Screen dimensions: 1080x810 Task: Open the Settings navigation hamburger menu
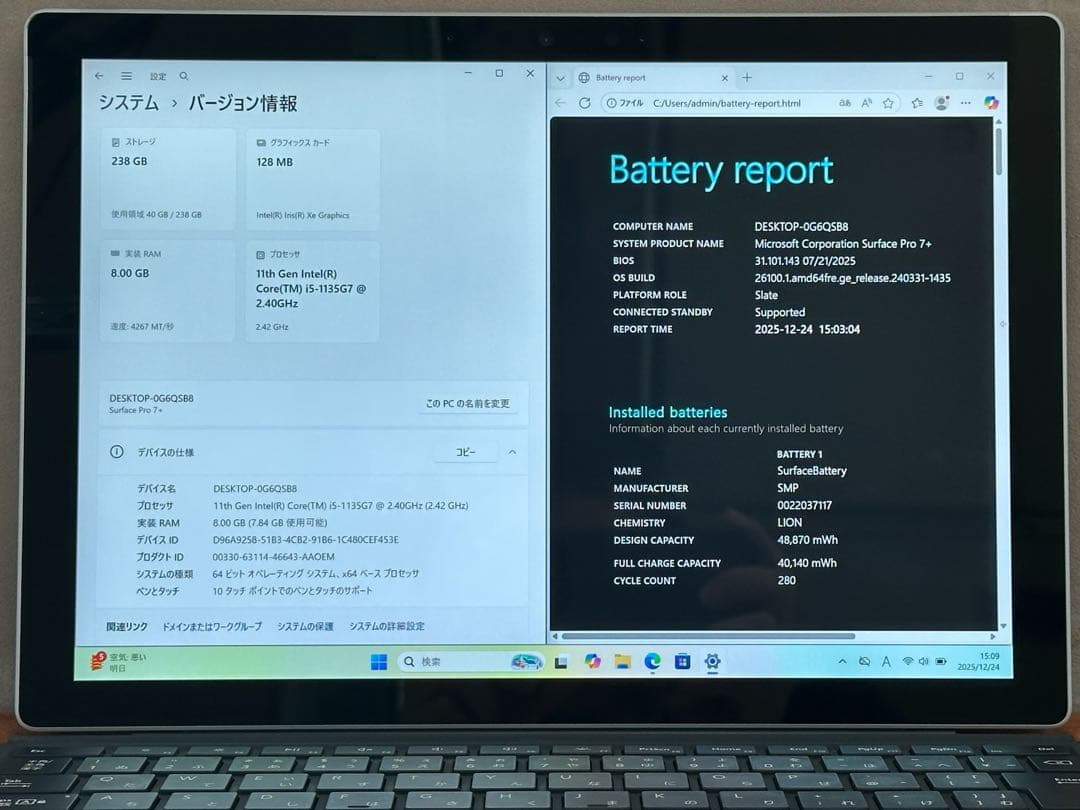(126, 75)
